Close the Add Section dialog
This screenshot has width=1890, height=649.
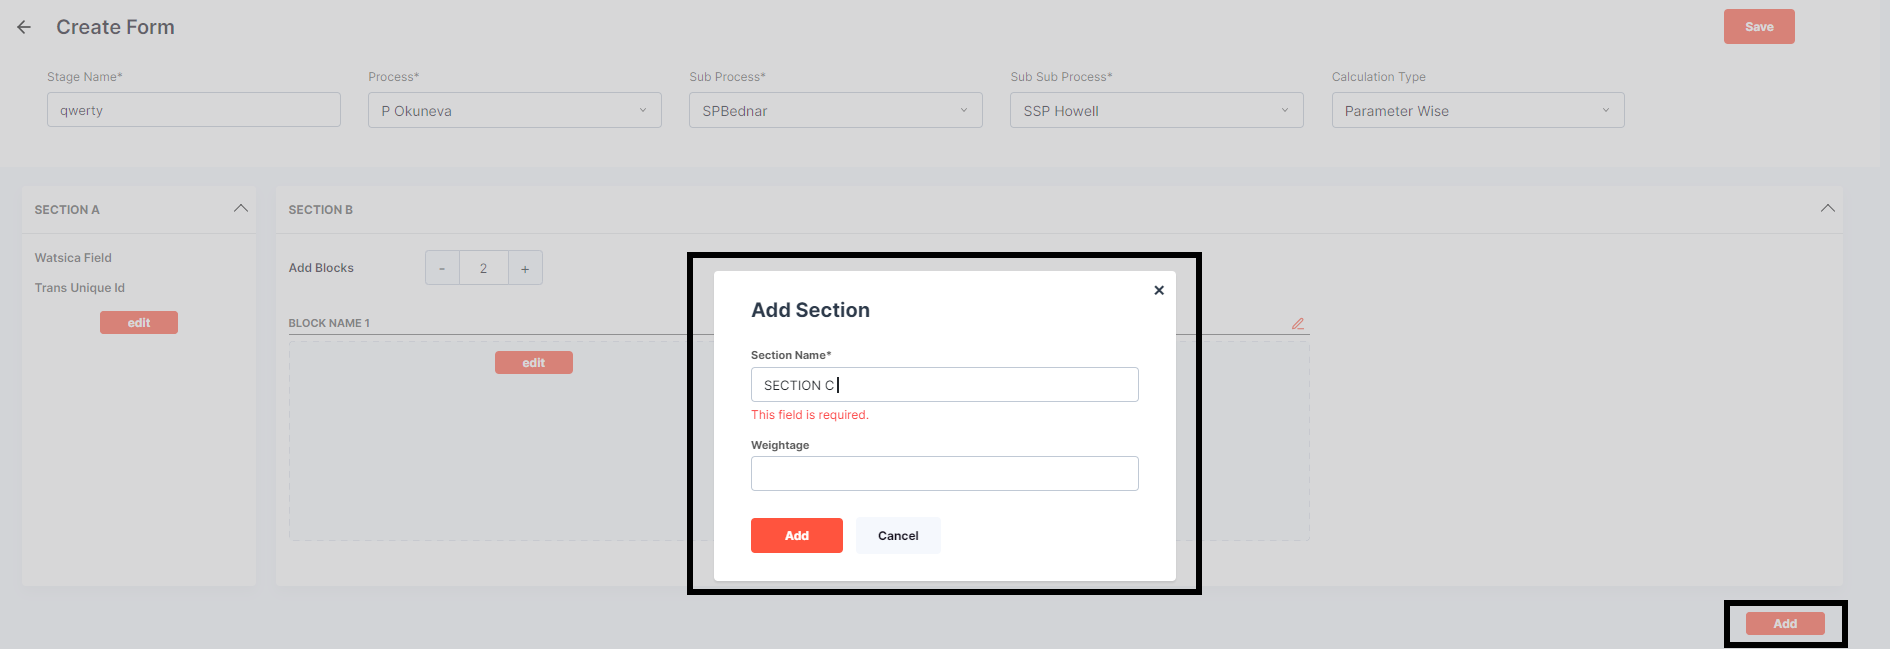tap(1159, 290)
